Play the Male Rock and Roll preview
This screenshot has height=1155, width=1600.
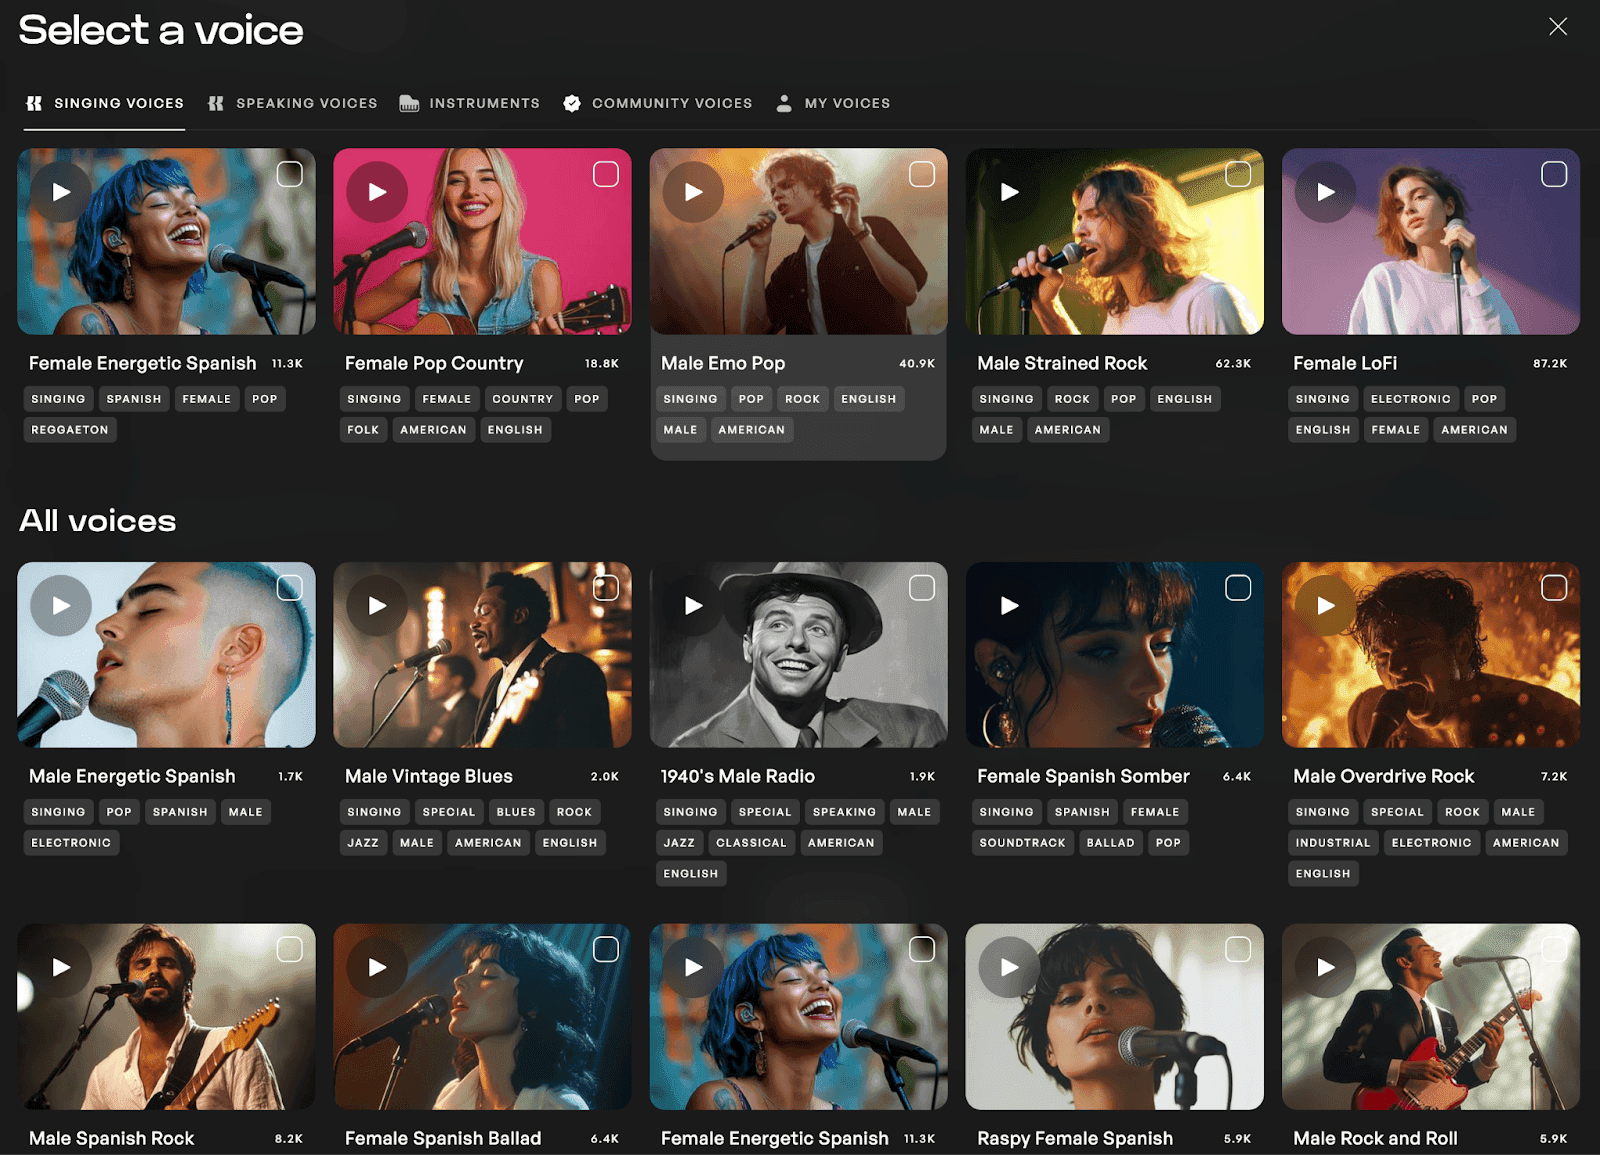point(1325,967)
